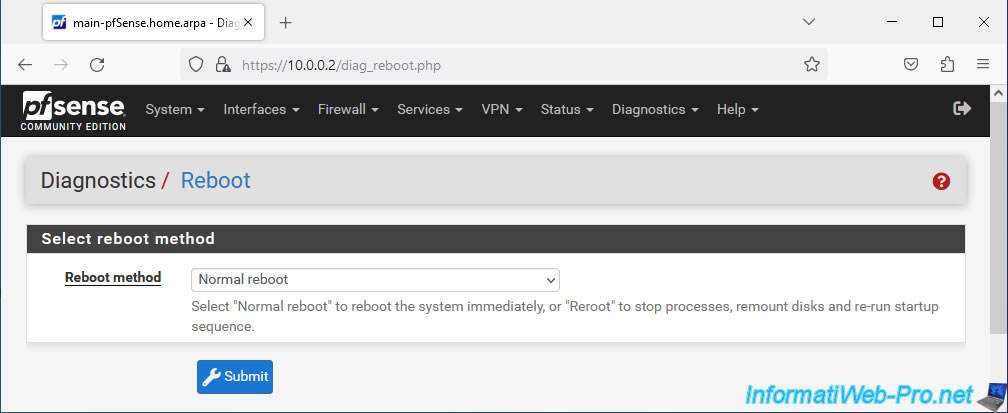Open the Status menu

pos(567,109)
